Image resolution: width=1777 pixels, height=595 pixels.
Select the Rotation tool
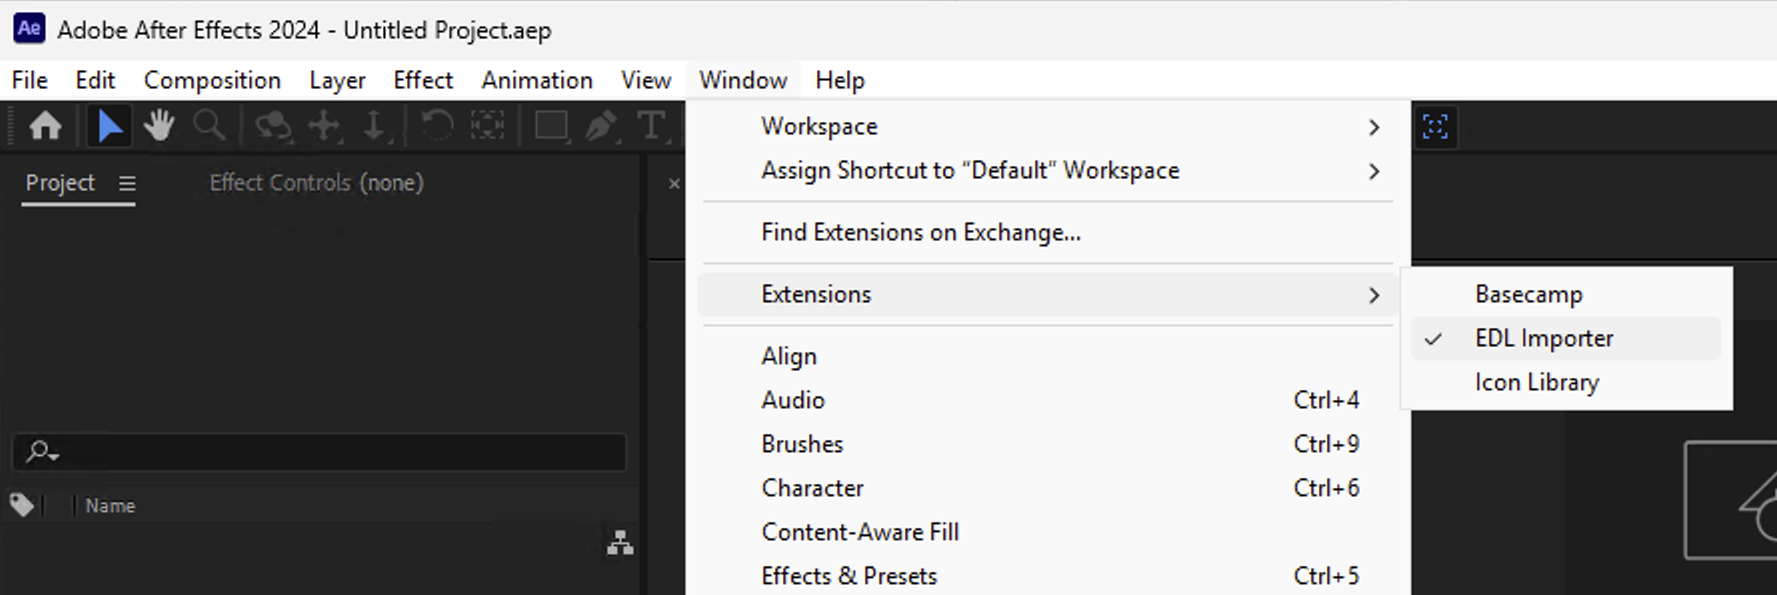tap(437, 126)
